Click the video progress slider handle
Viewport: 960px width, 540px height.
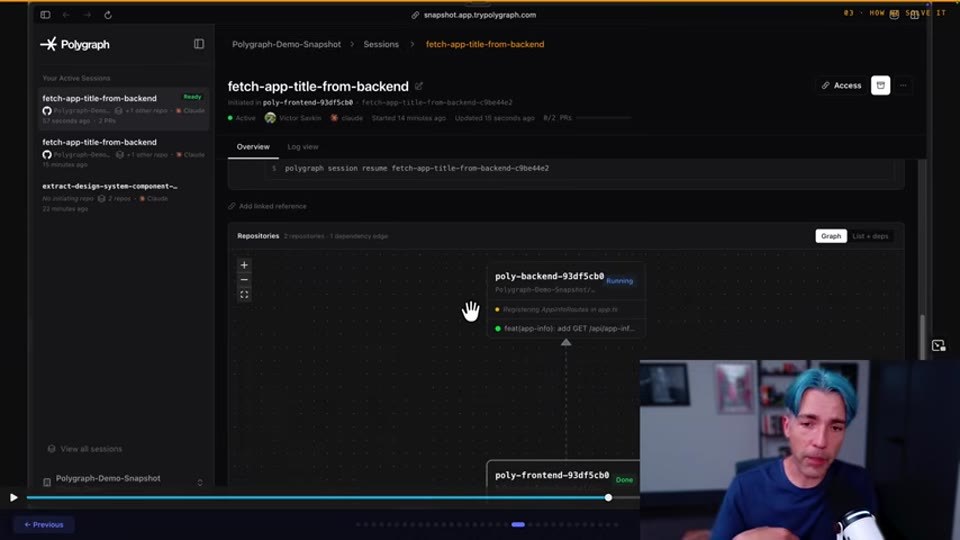608,498
